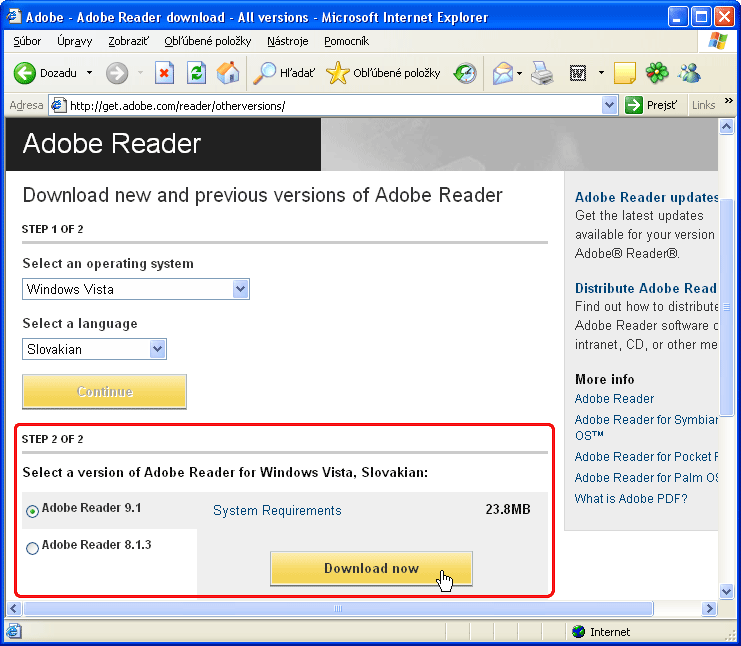The height and width of the screenshot is (646, 741).
Task: Expand the Edit dropdown arrow next to Word icon
Action: (601, 73)
